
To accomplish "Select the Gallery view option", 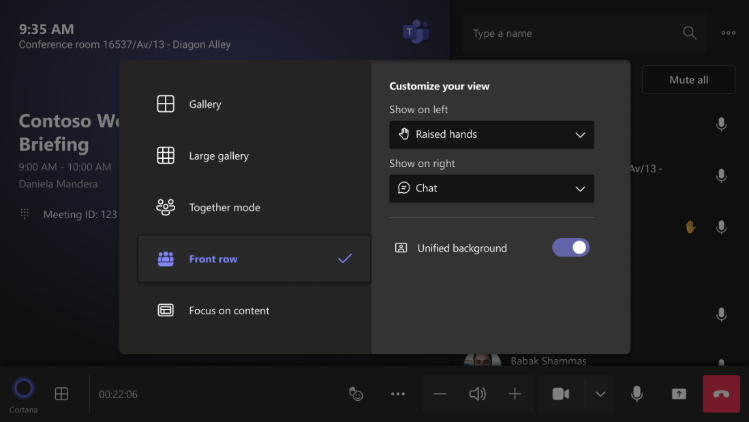I will click(254, 104).
